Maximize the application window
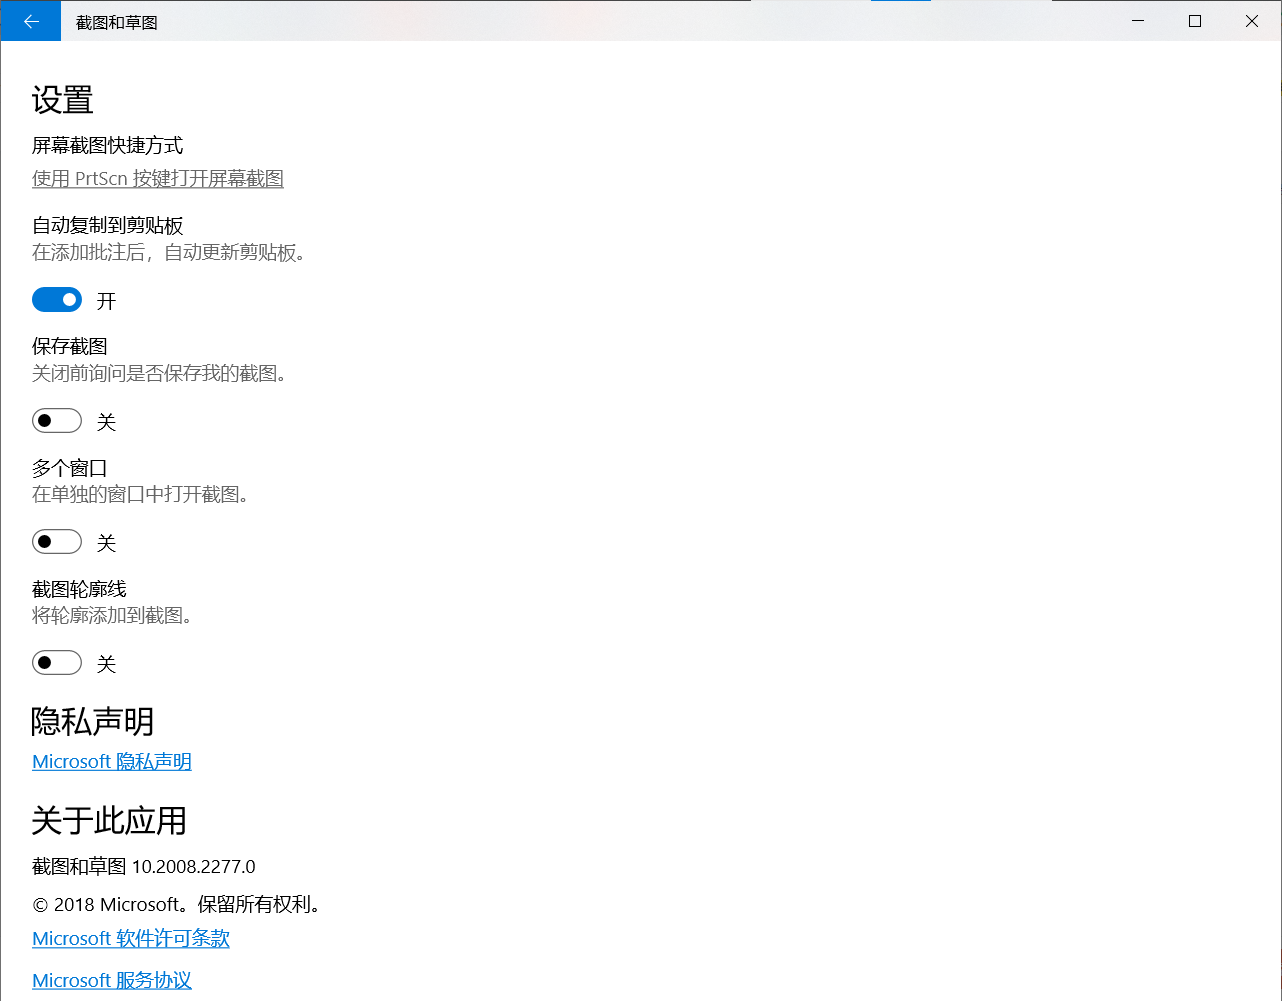 click(1195, 20)
